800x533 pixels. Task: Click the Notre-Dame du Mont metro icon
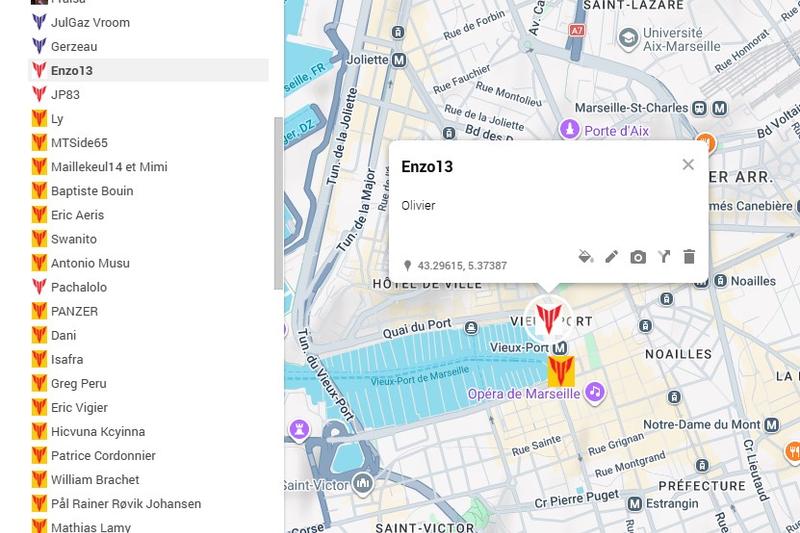pyautogui.click(x=771, y=424)
